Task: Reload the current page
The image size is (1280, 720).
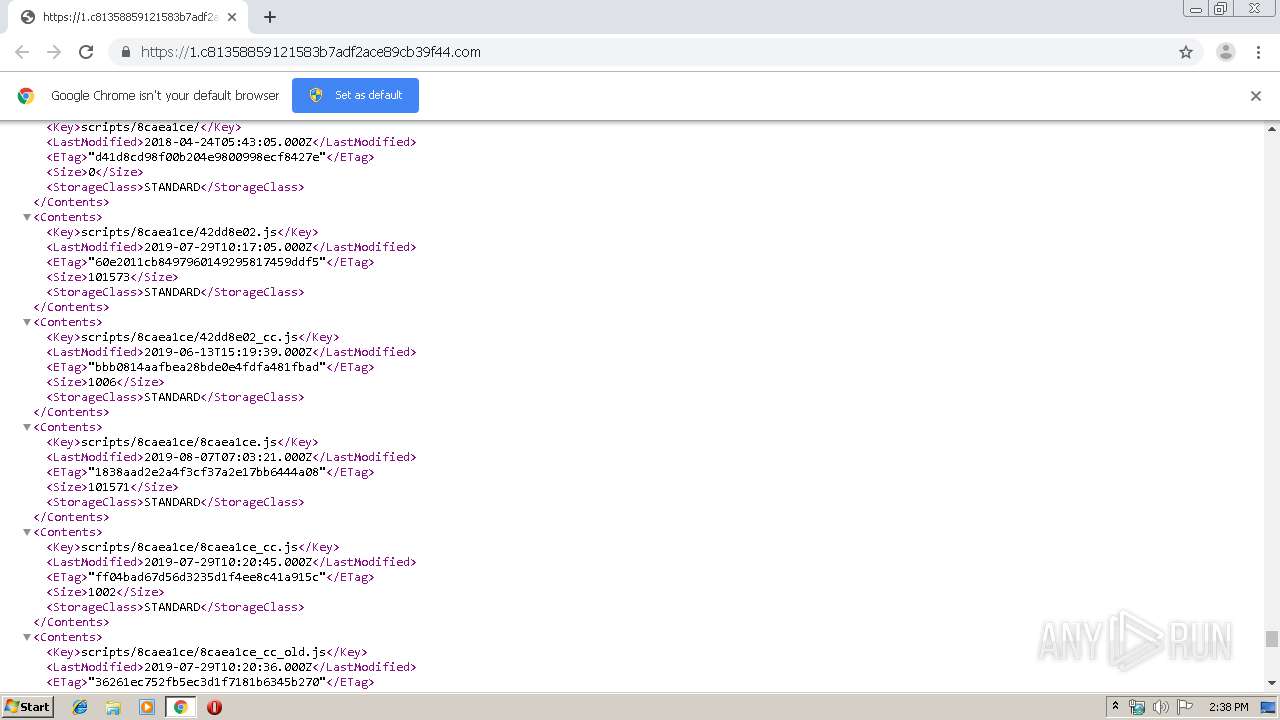Action: pyautogui.click(x=86, y=52)
